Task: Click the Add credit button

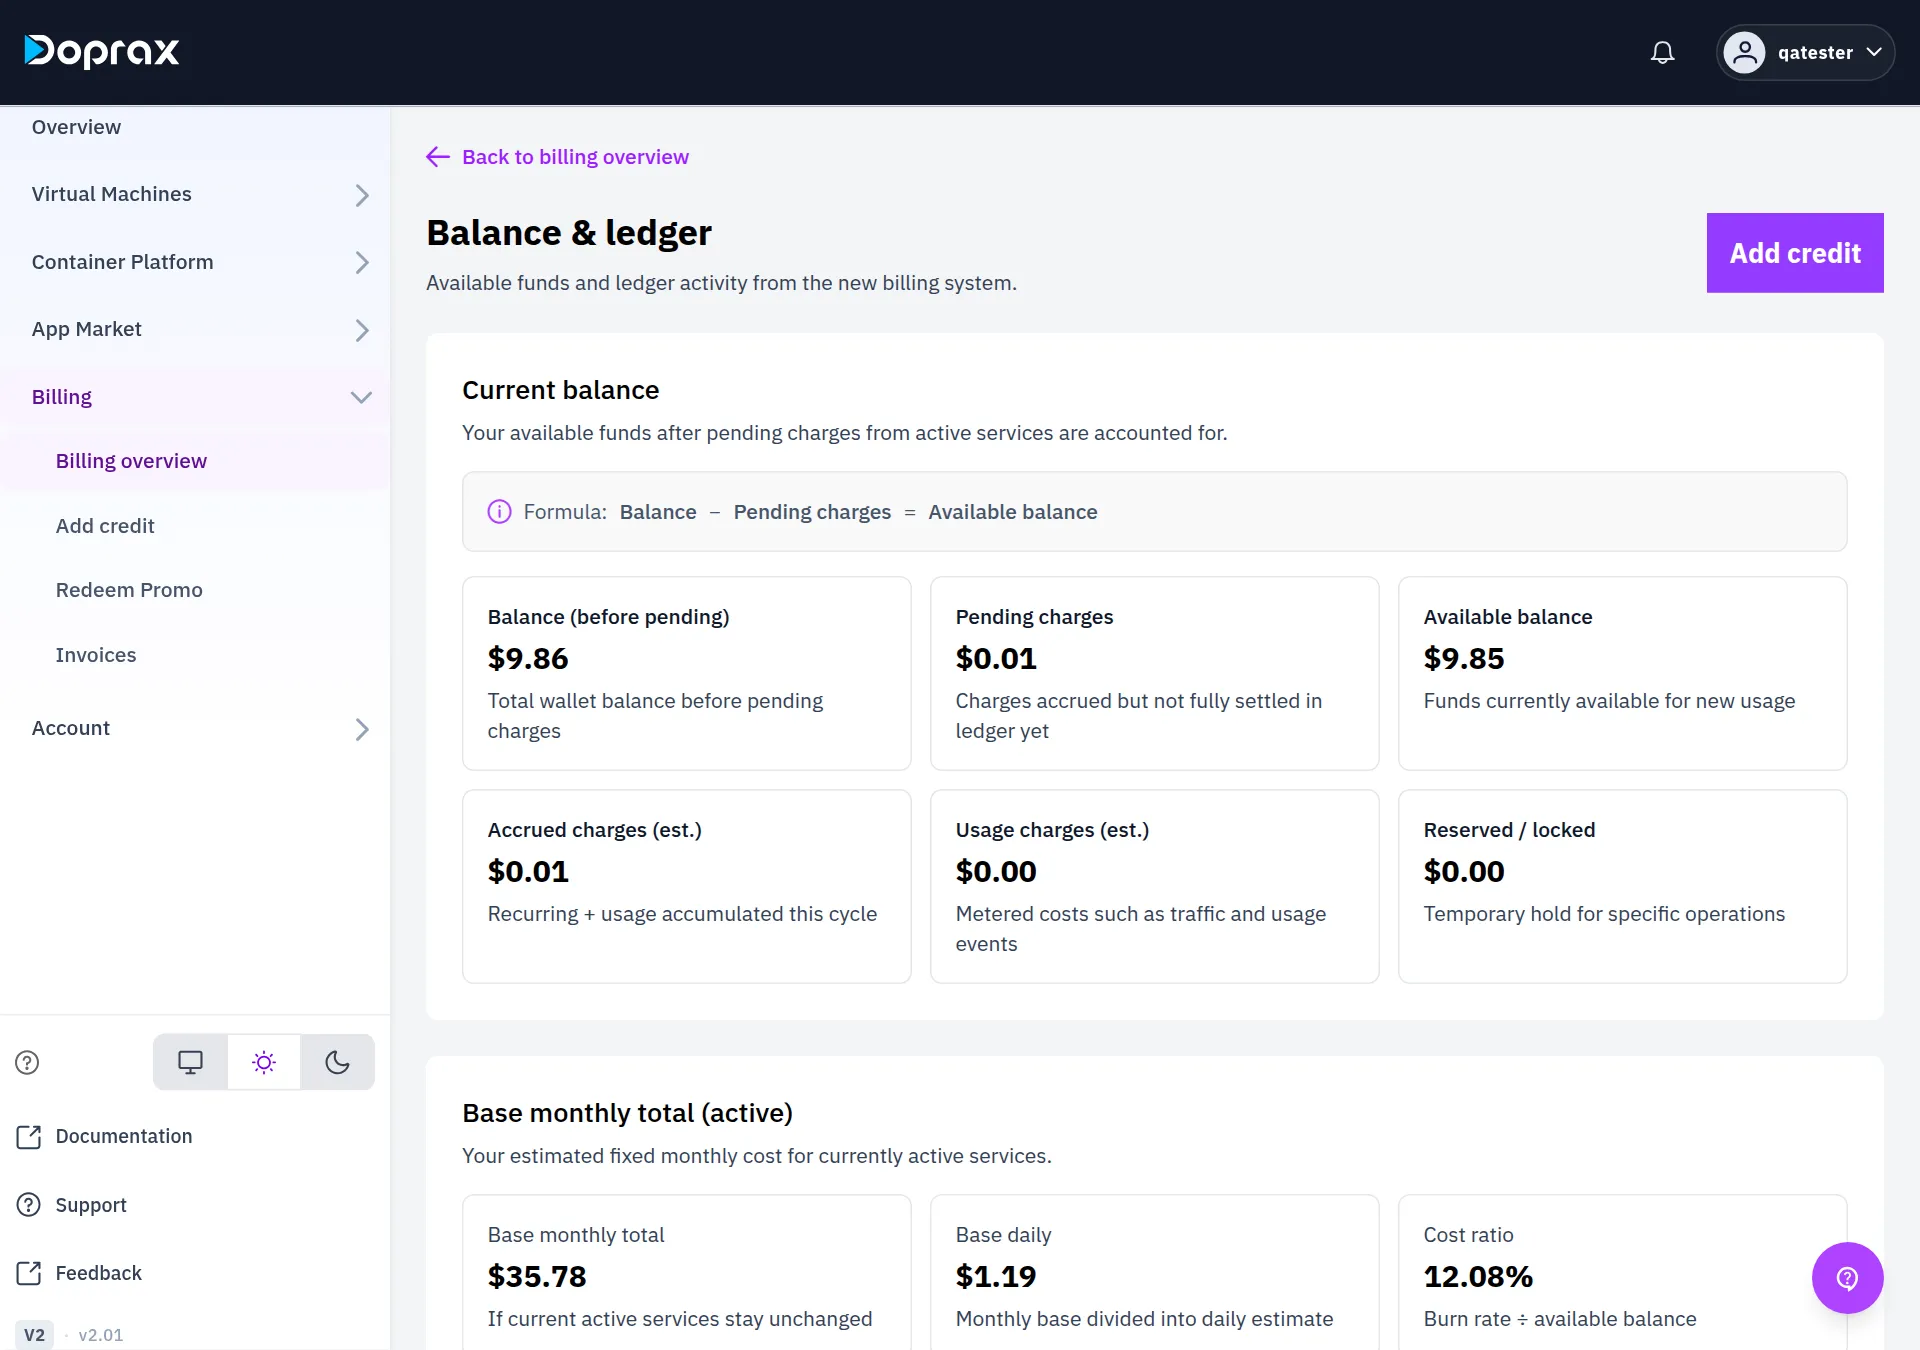Action: (1795, 253)
